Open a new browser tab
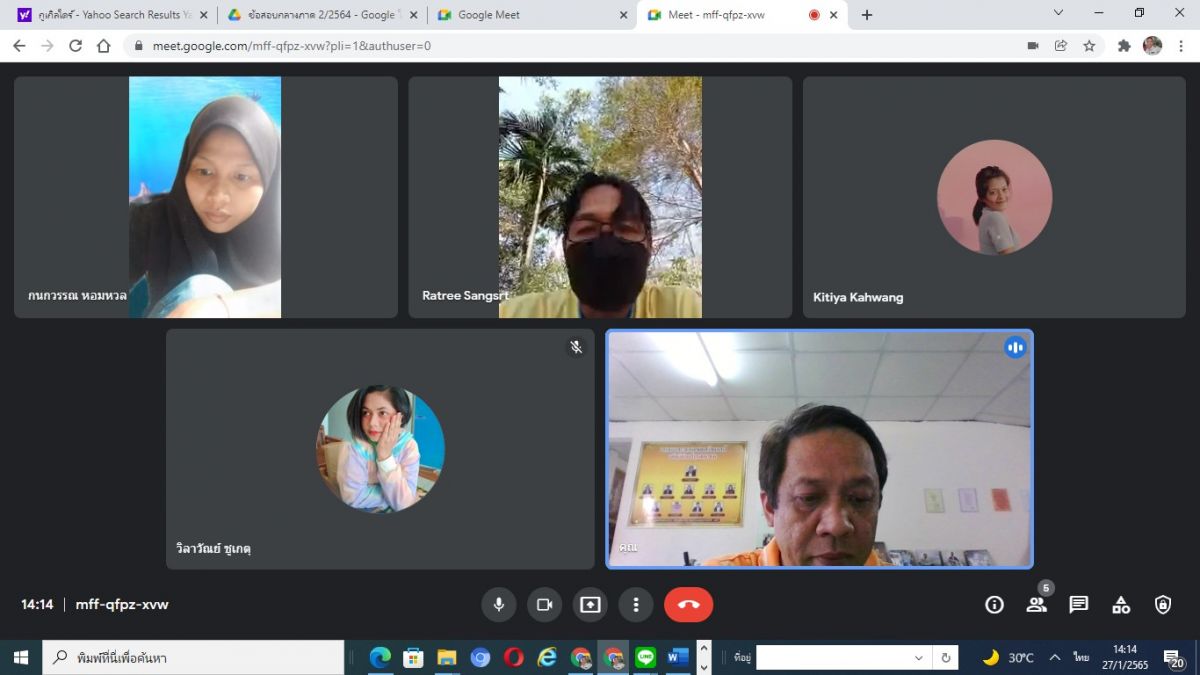1200x675 pixels. coord(867,15)
